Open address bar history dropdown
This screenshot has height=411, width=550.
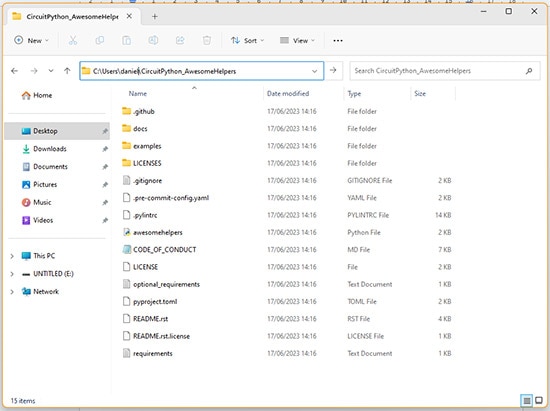[x=315, y=71]
